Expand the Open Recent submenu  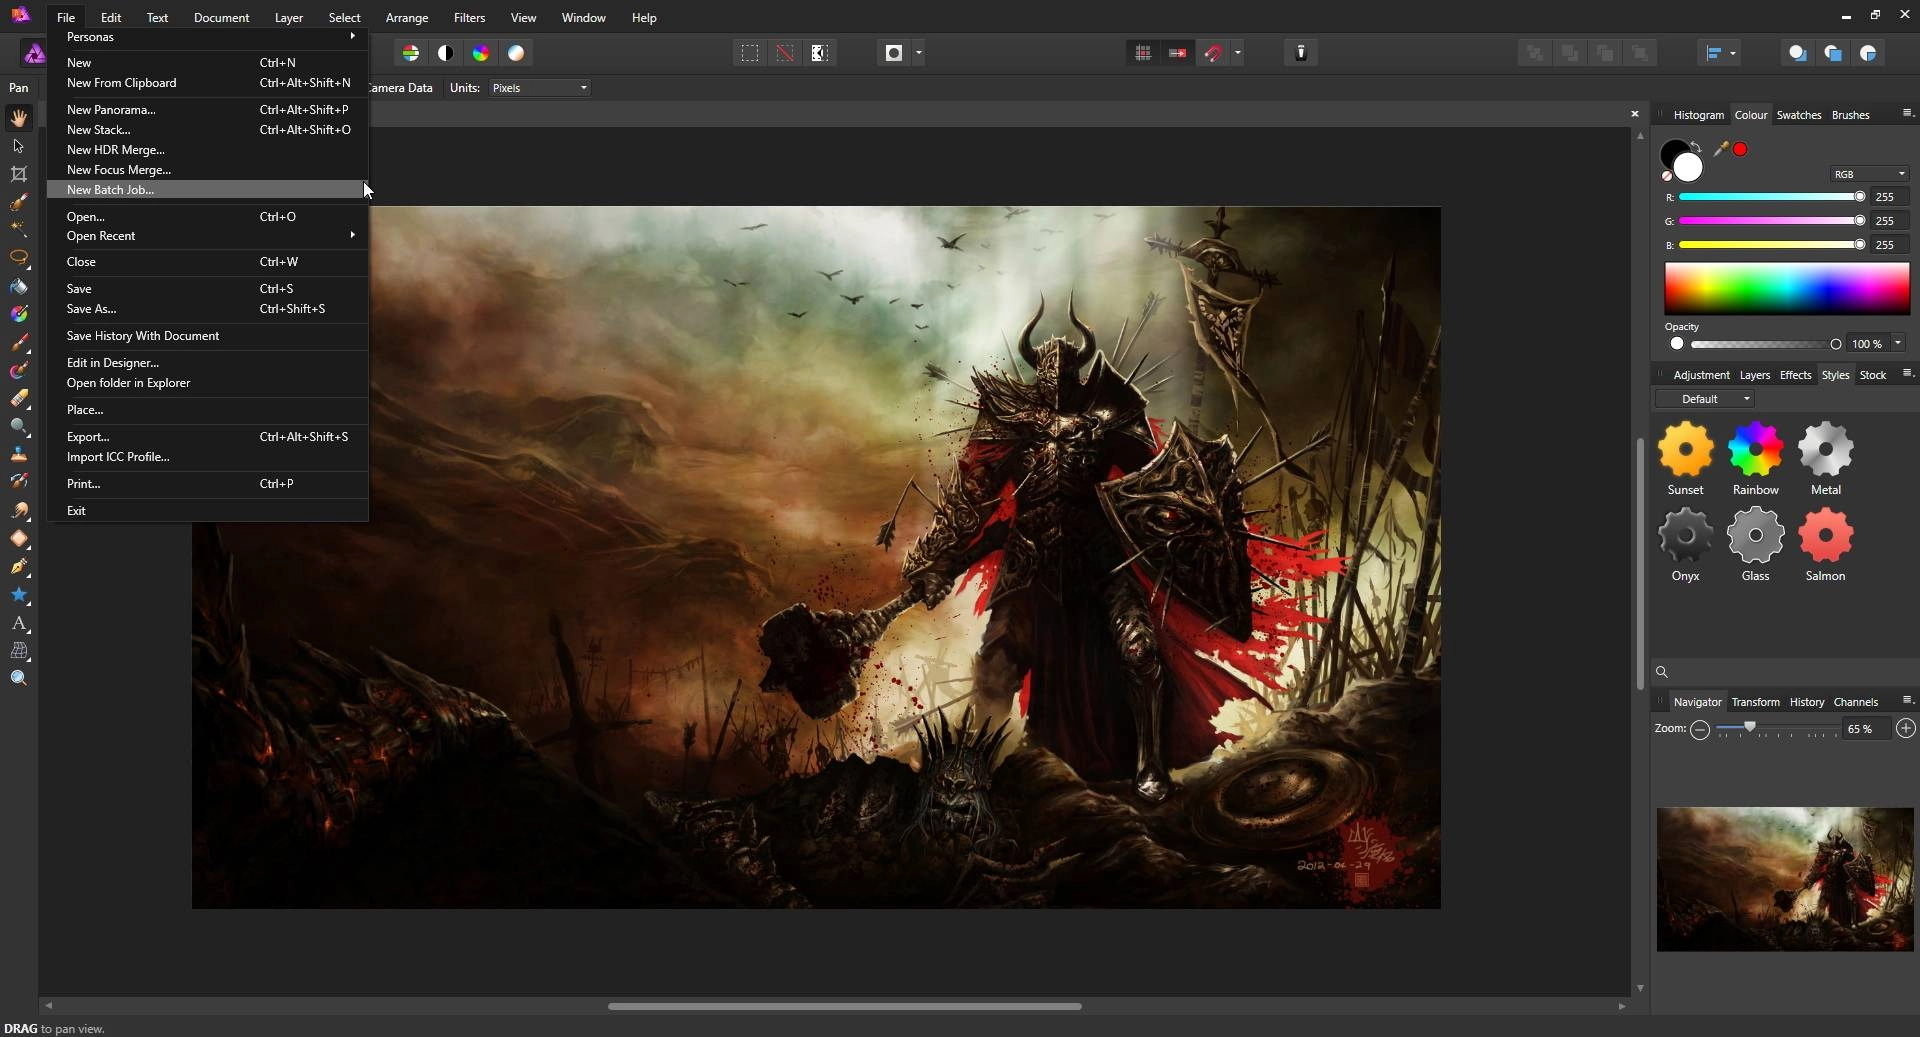pyautogui.click(x=208, y=236)
